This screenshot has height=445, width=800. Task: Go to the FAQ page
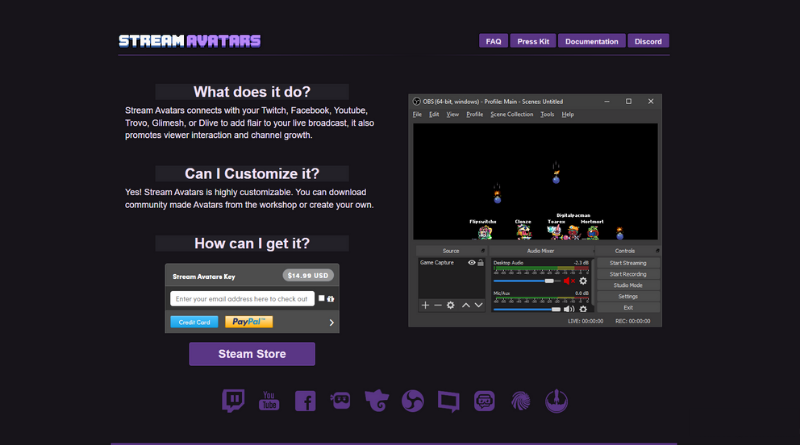[x=493, y=41]
